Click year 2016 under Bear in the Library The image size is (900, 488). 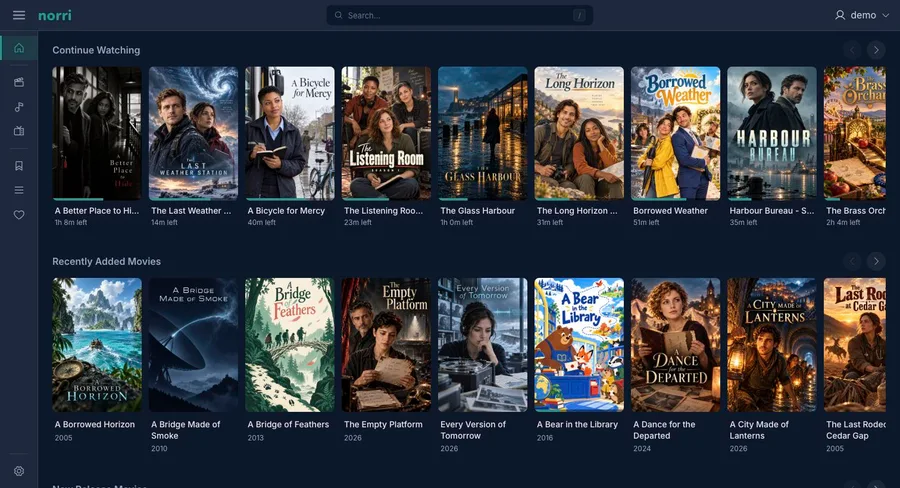[x=545, y=437]
